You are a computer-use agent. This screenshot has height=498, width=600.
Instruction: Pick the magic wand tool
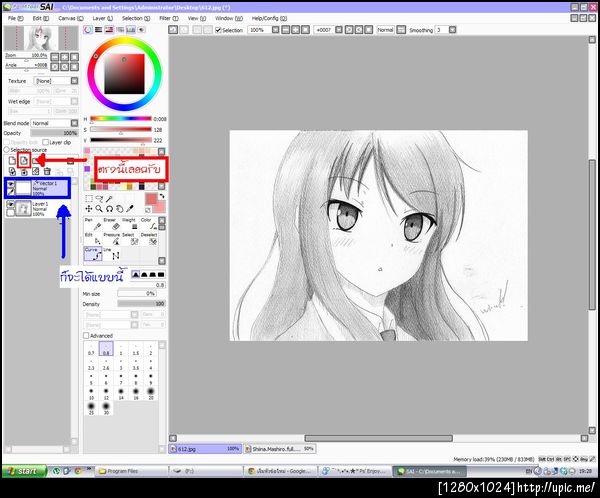point(109,199)
